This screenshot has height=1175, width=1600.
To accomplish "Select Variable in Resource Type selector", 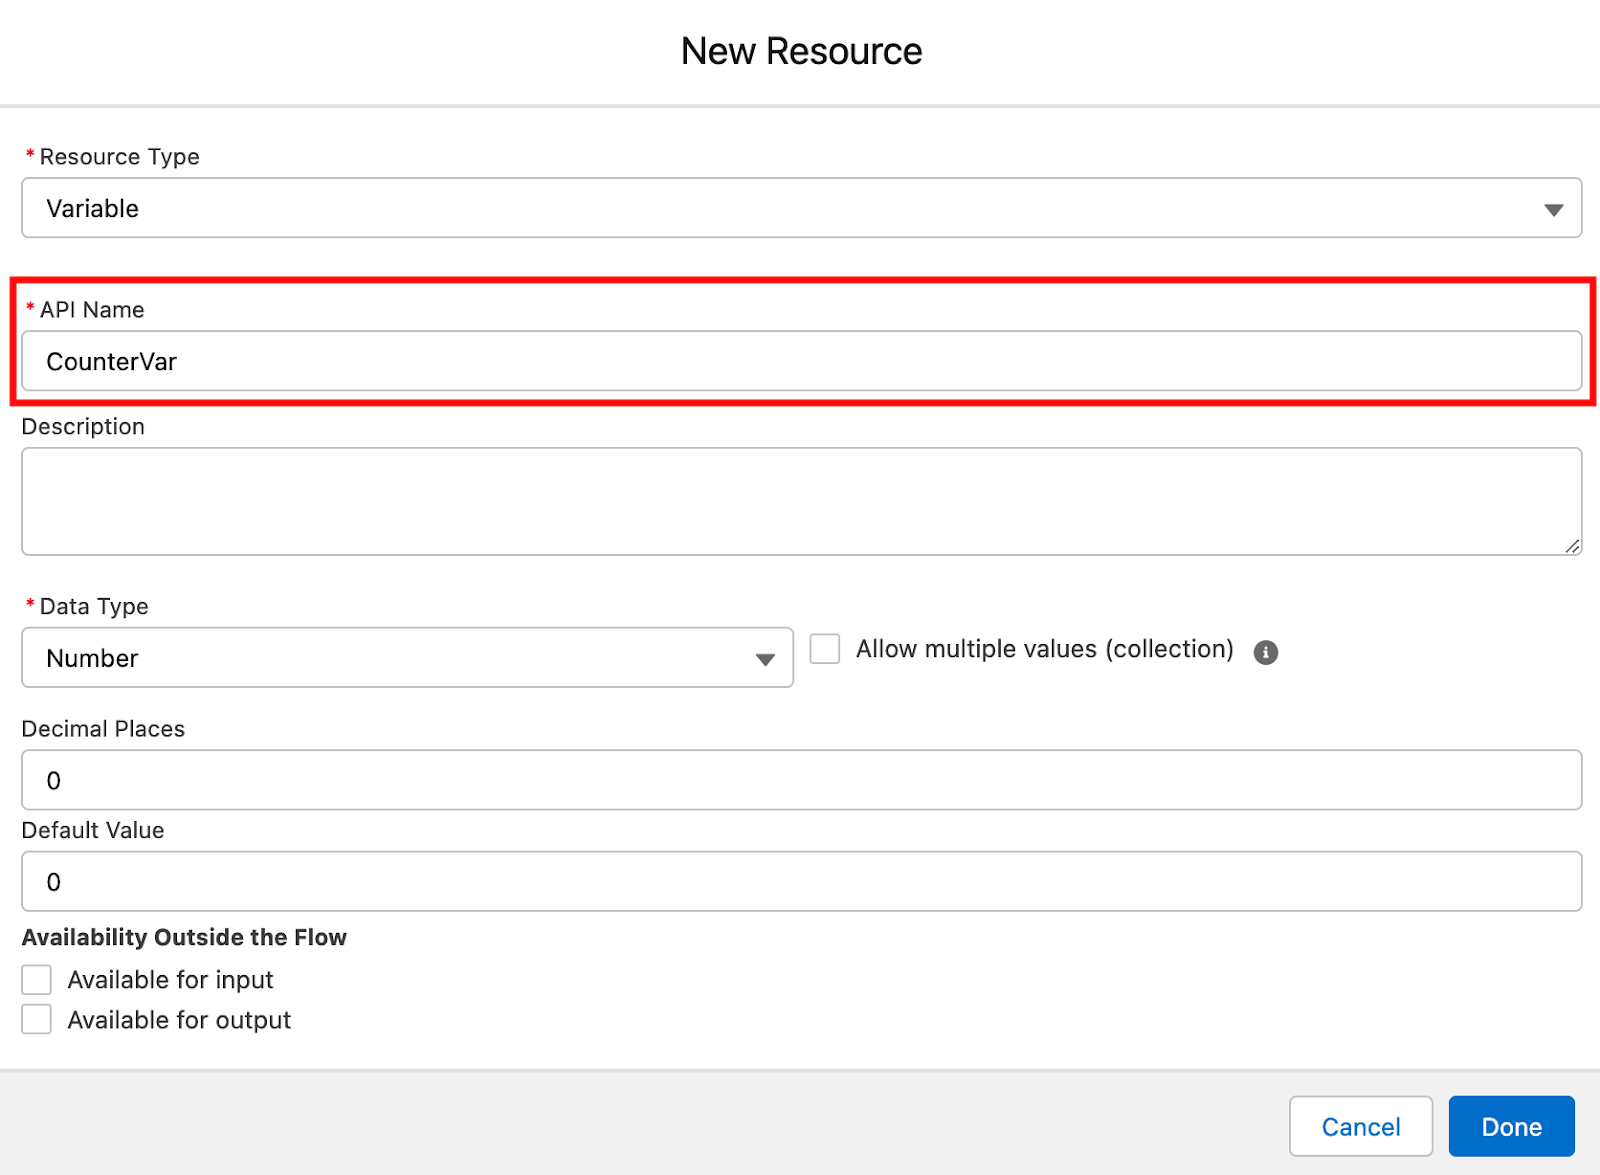I will pos(92,208).
